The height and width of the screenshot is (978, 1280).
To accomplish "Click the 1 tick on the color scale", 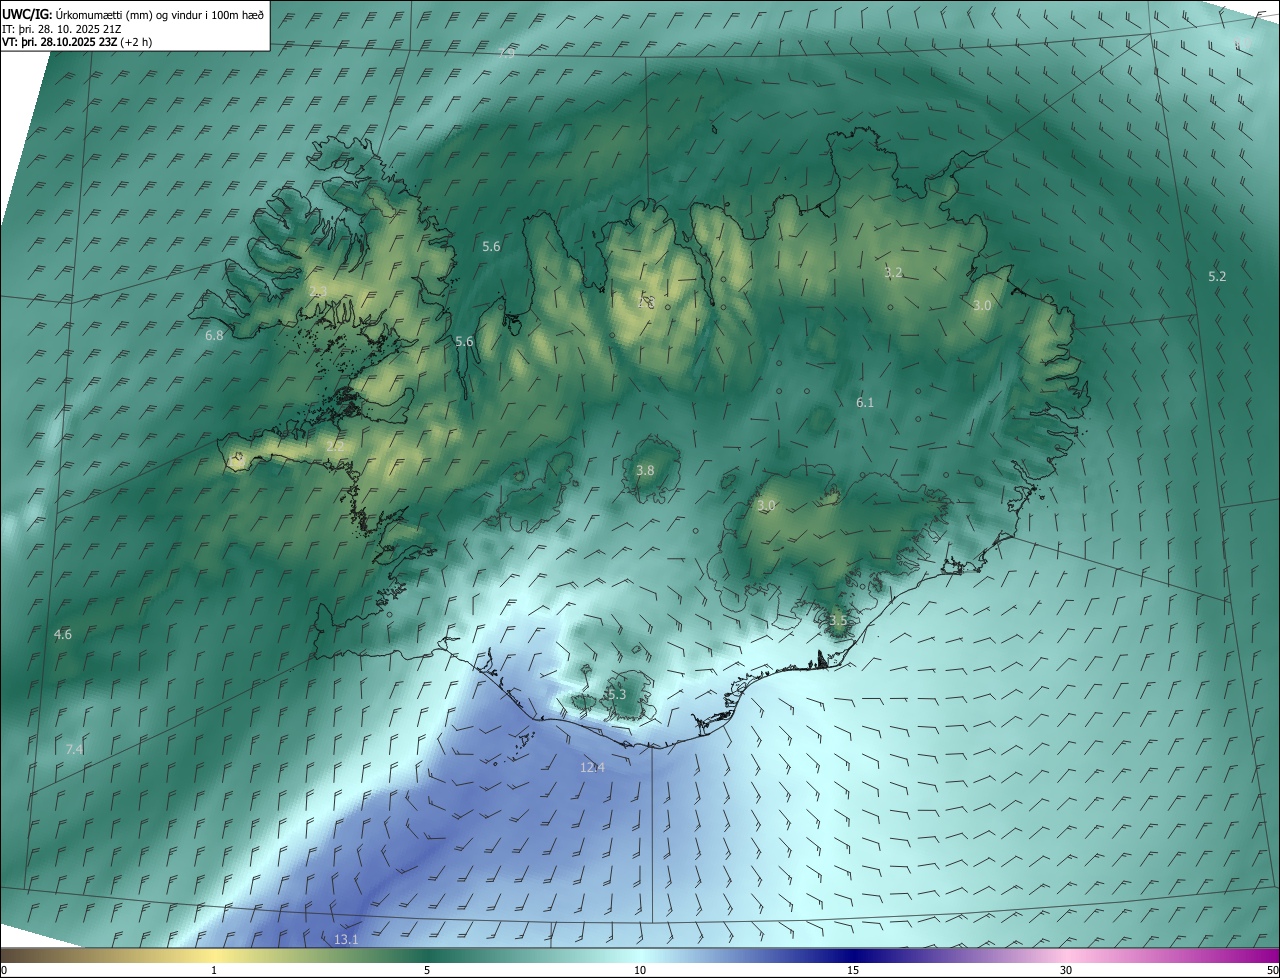I will pos(214,970).
